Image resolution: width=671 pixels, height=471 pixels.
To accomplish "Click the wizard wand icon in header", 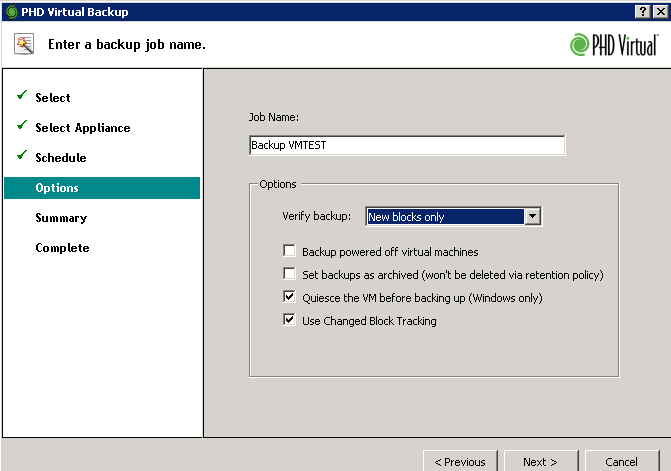I will 24,44.
